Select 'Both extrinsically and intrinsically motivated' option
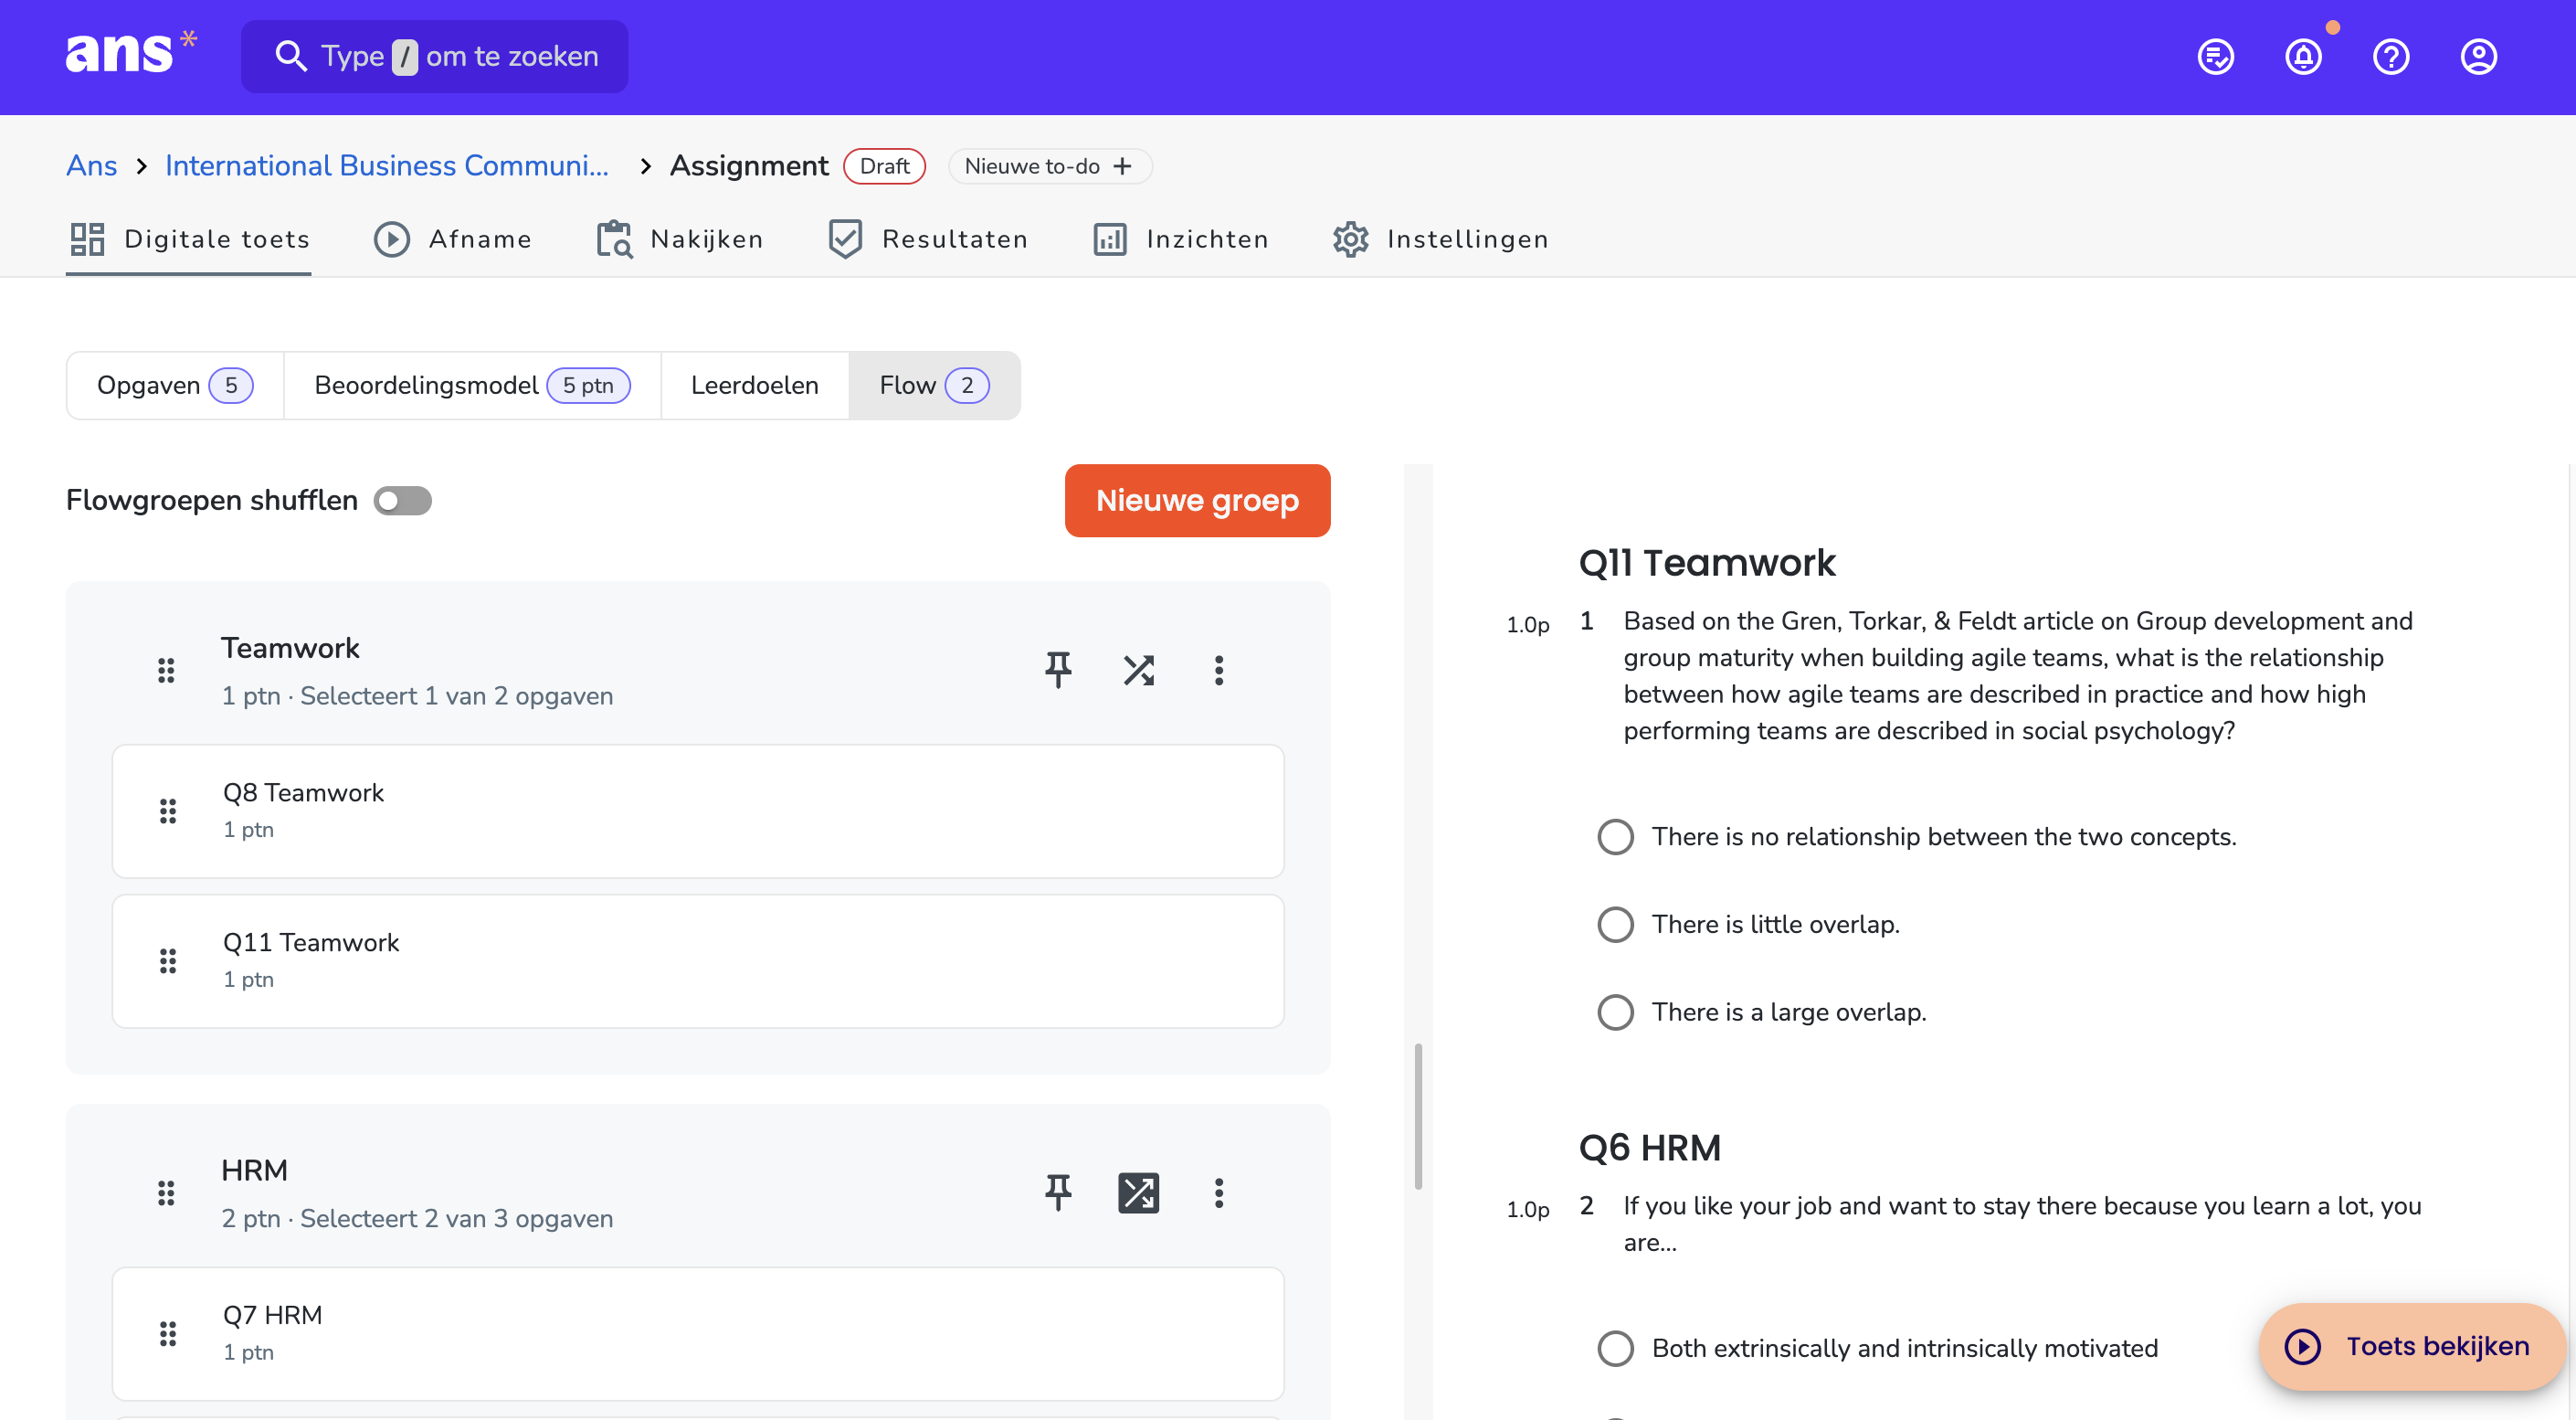The width and height of the screenshot is (2576, 1420). click(x=1615, y=1348)
